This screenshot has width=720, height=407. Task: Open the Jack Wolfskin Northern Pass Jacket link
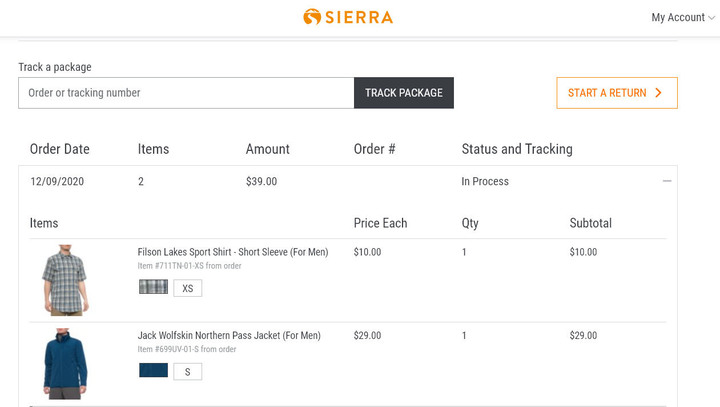229,335
